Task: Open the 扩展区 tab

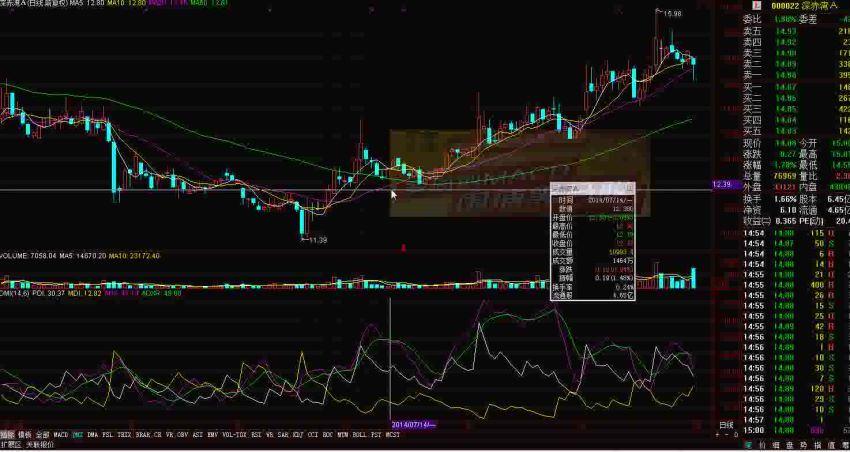Action: (x=11, y=444)
